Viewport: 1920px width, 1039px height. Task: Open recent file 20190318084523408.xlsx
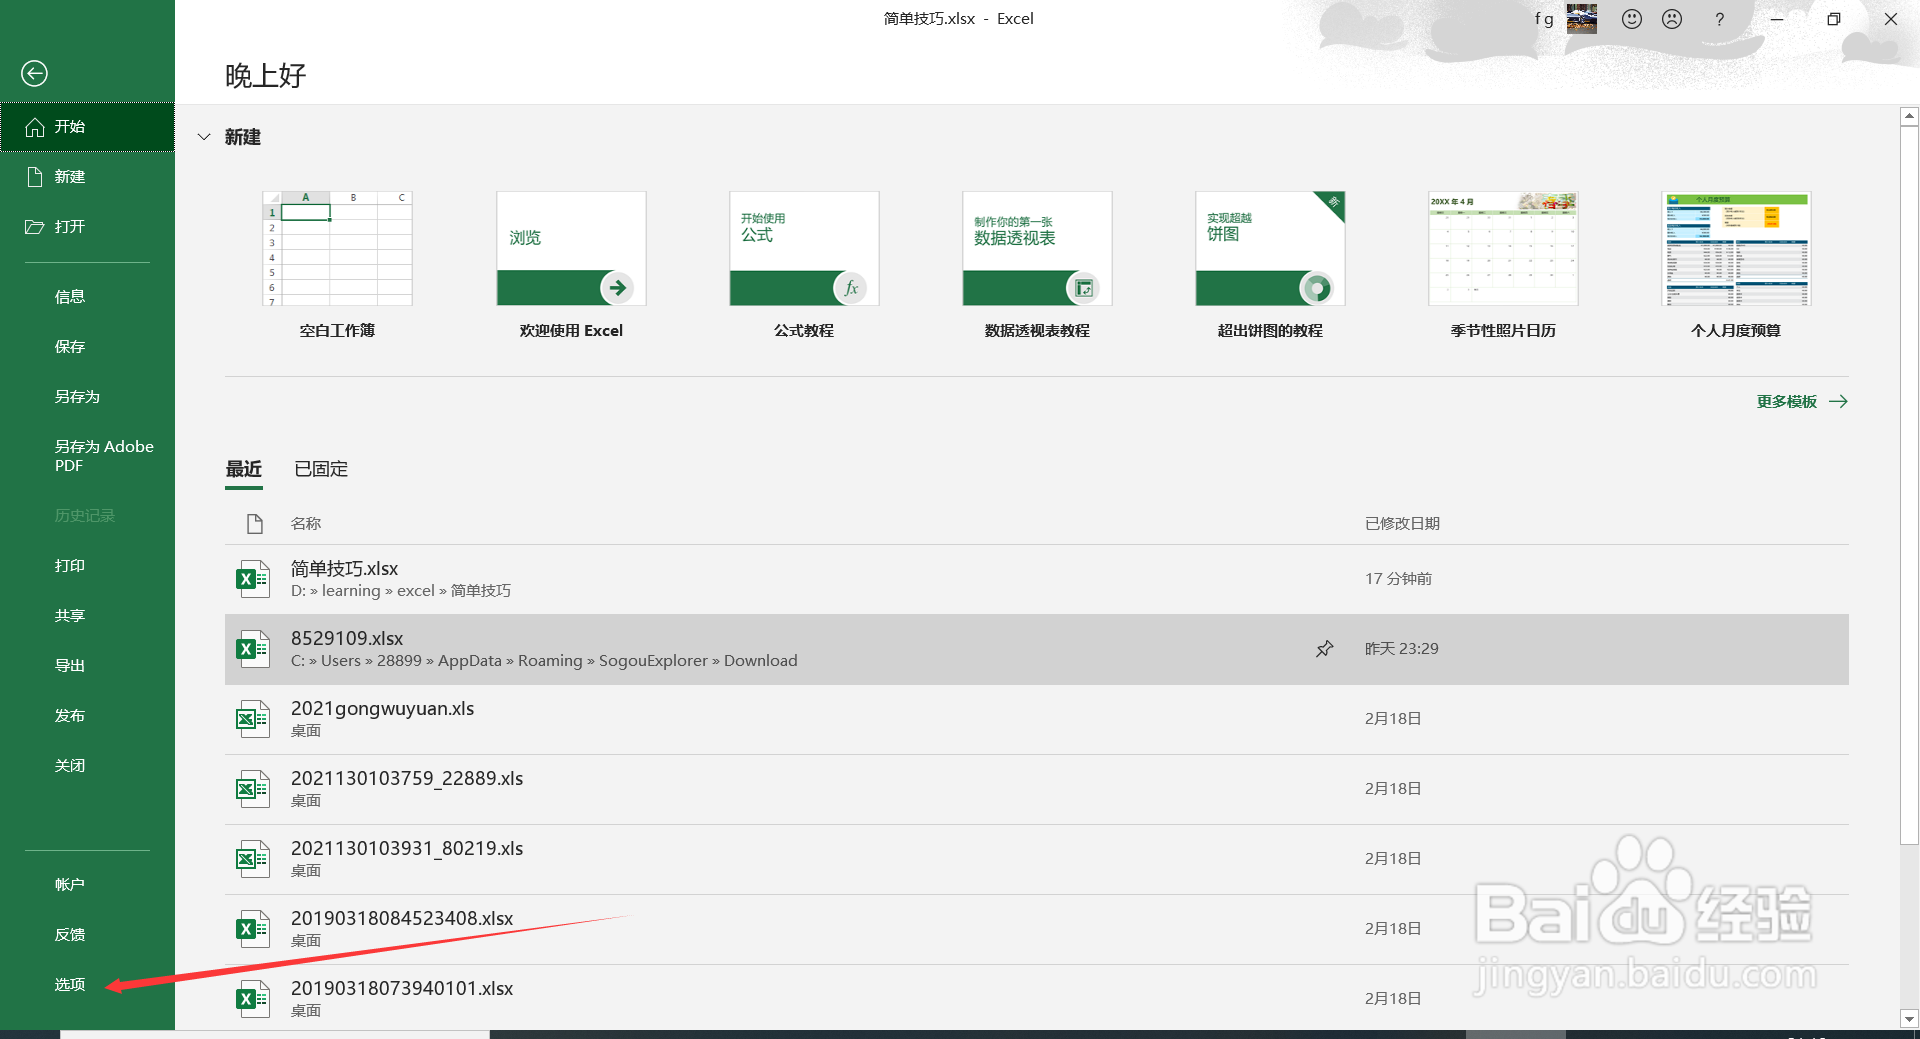coord(1037,929)
